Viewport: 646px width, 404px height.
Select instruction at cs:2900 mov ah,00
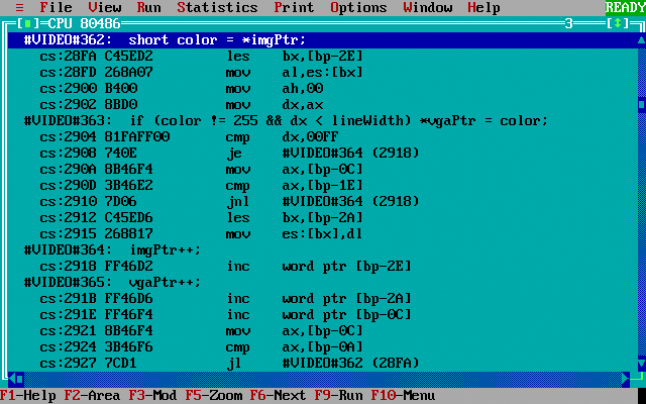coord(323,89)
